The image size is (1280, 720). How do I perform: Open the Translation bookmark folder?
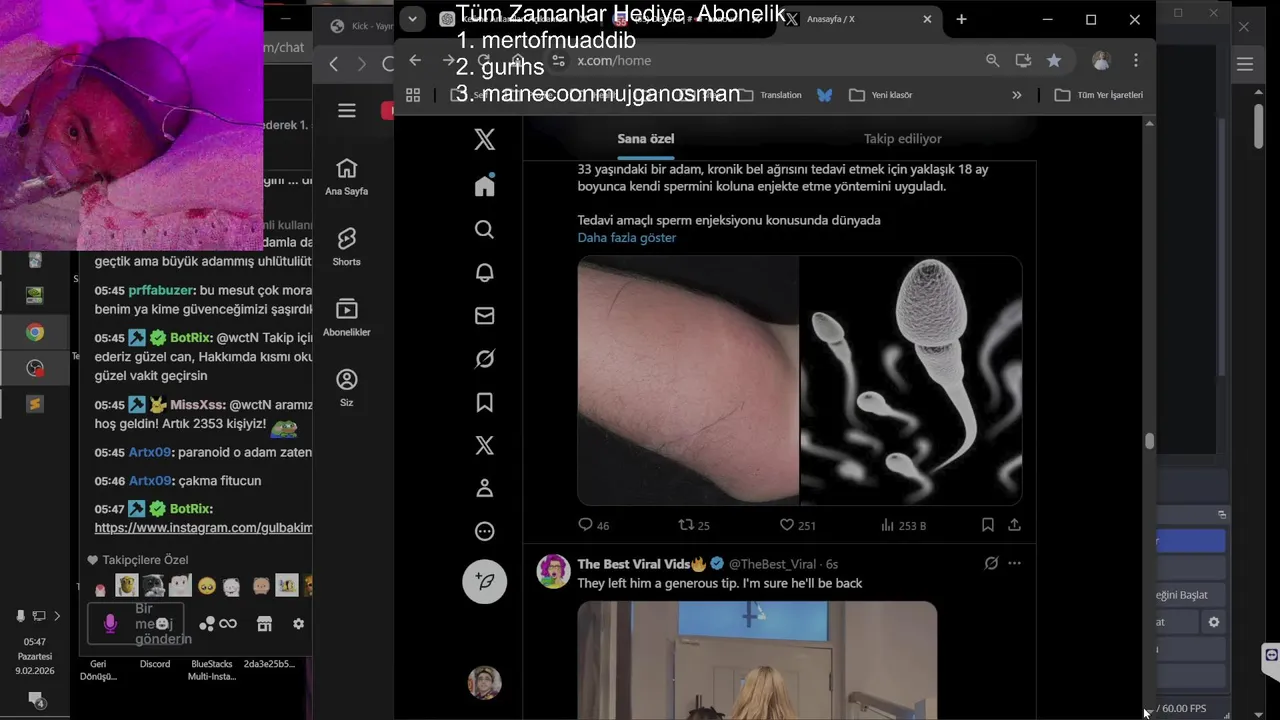tap(770, 95)
